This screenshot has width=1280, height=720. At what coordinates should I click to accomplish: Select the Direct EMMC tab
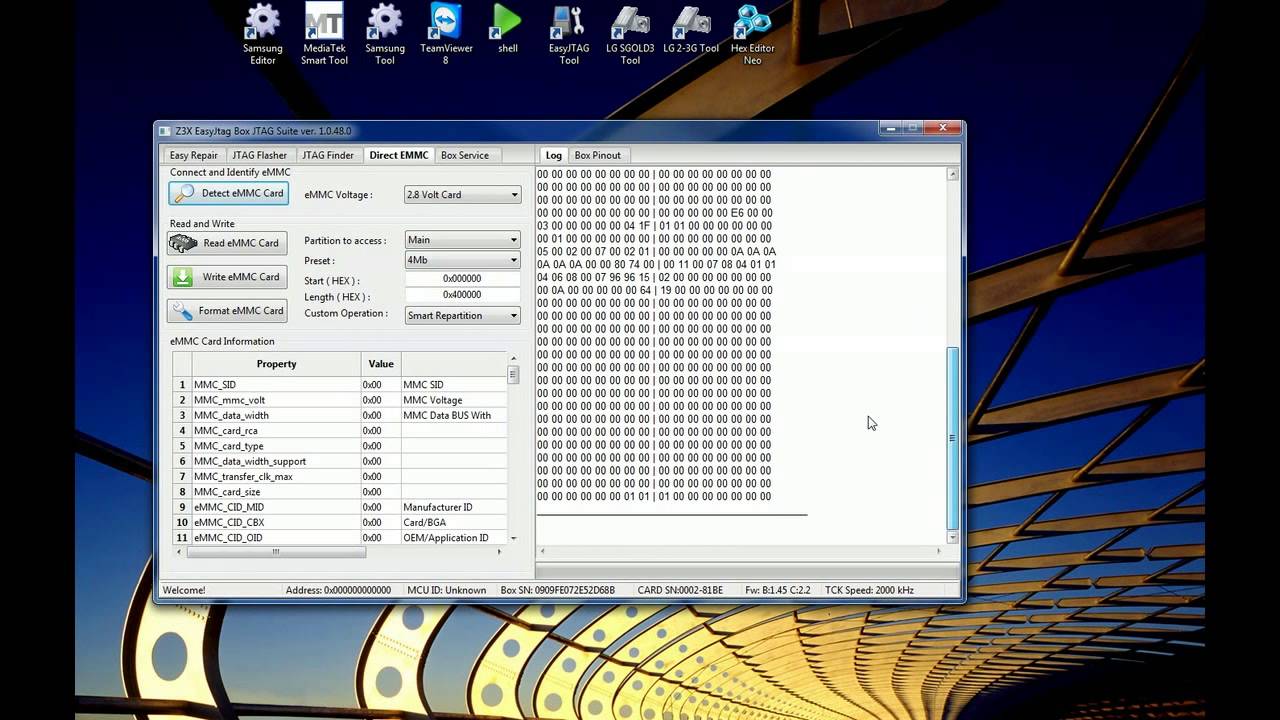tap(398, 155)
